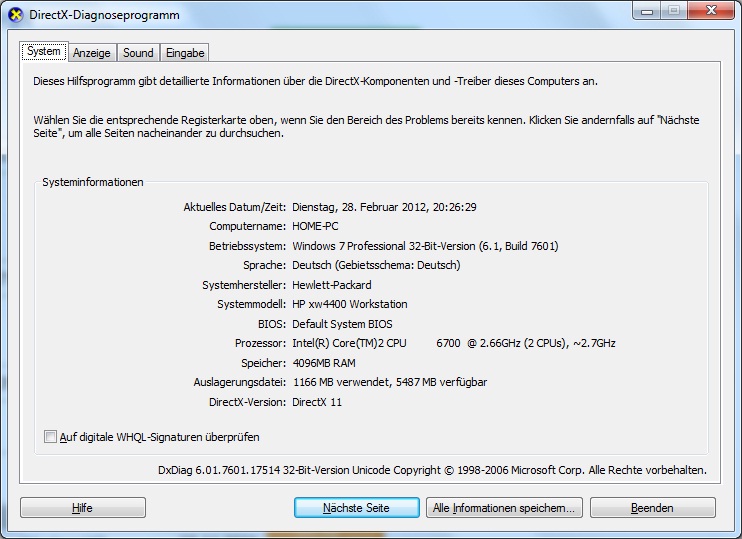742x539 pixels.
Task: Click the Hilfe button
Action: point(83,508)
